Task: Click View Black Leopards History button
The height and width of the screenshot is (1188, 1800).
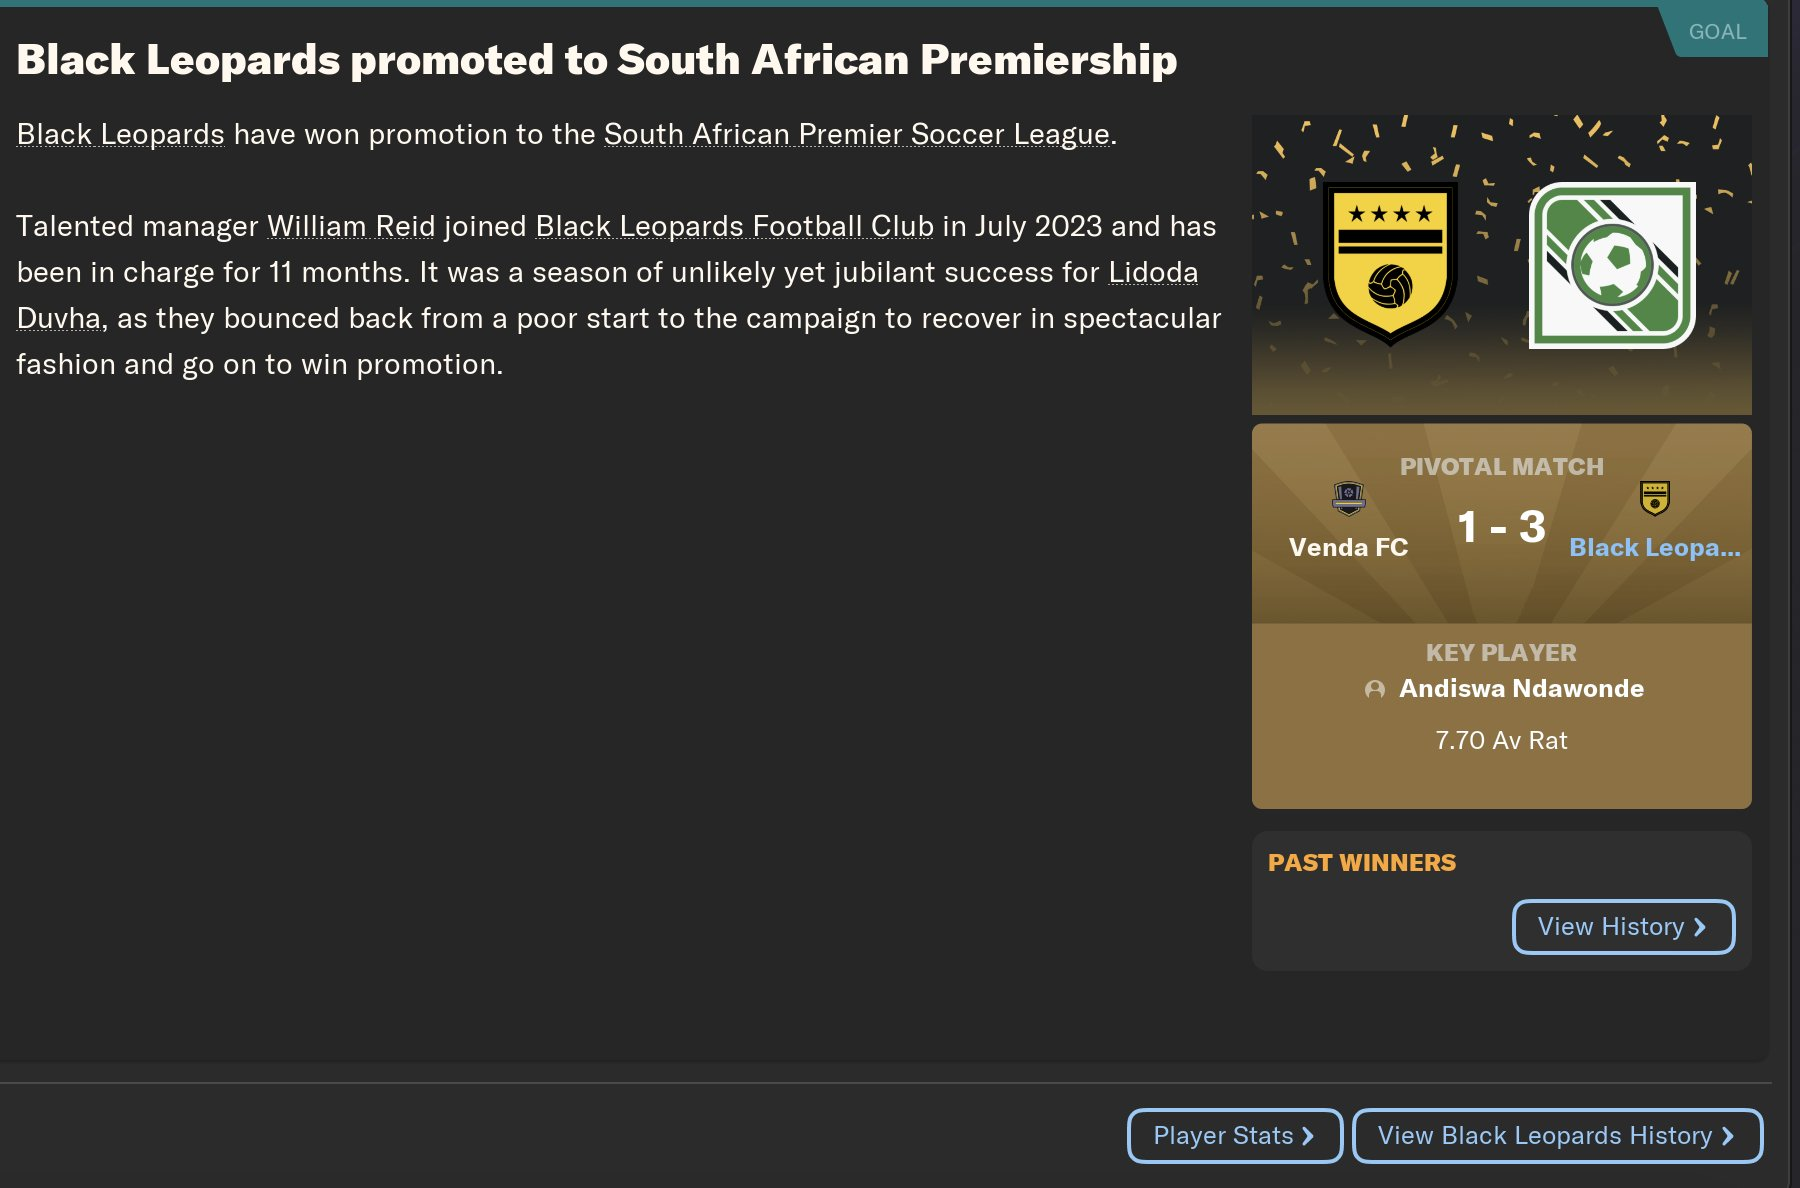Action: 1556,1136
